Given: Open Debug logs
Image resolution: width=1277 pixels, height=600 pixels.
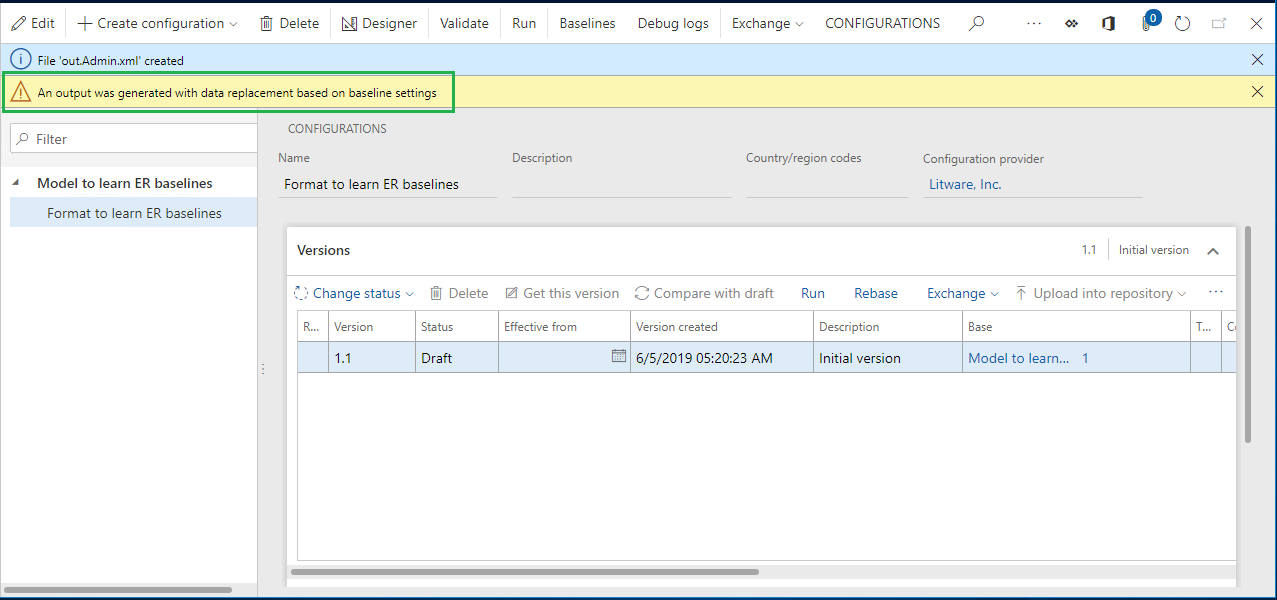Looking at the screenshot, I should click(x=673, y=23).
